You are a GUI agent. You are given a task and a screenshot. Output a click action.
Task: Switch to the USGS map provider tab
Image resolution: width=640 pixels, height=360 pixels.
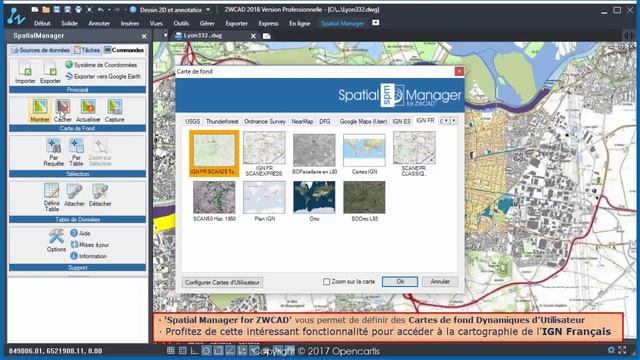click(x=192, y=121)
